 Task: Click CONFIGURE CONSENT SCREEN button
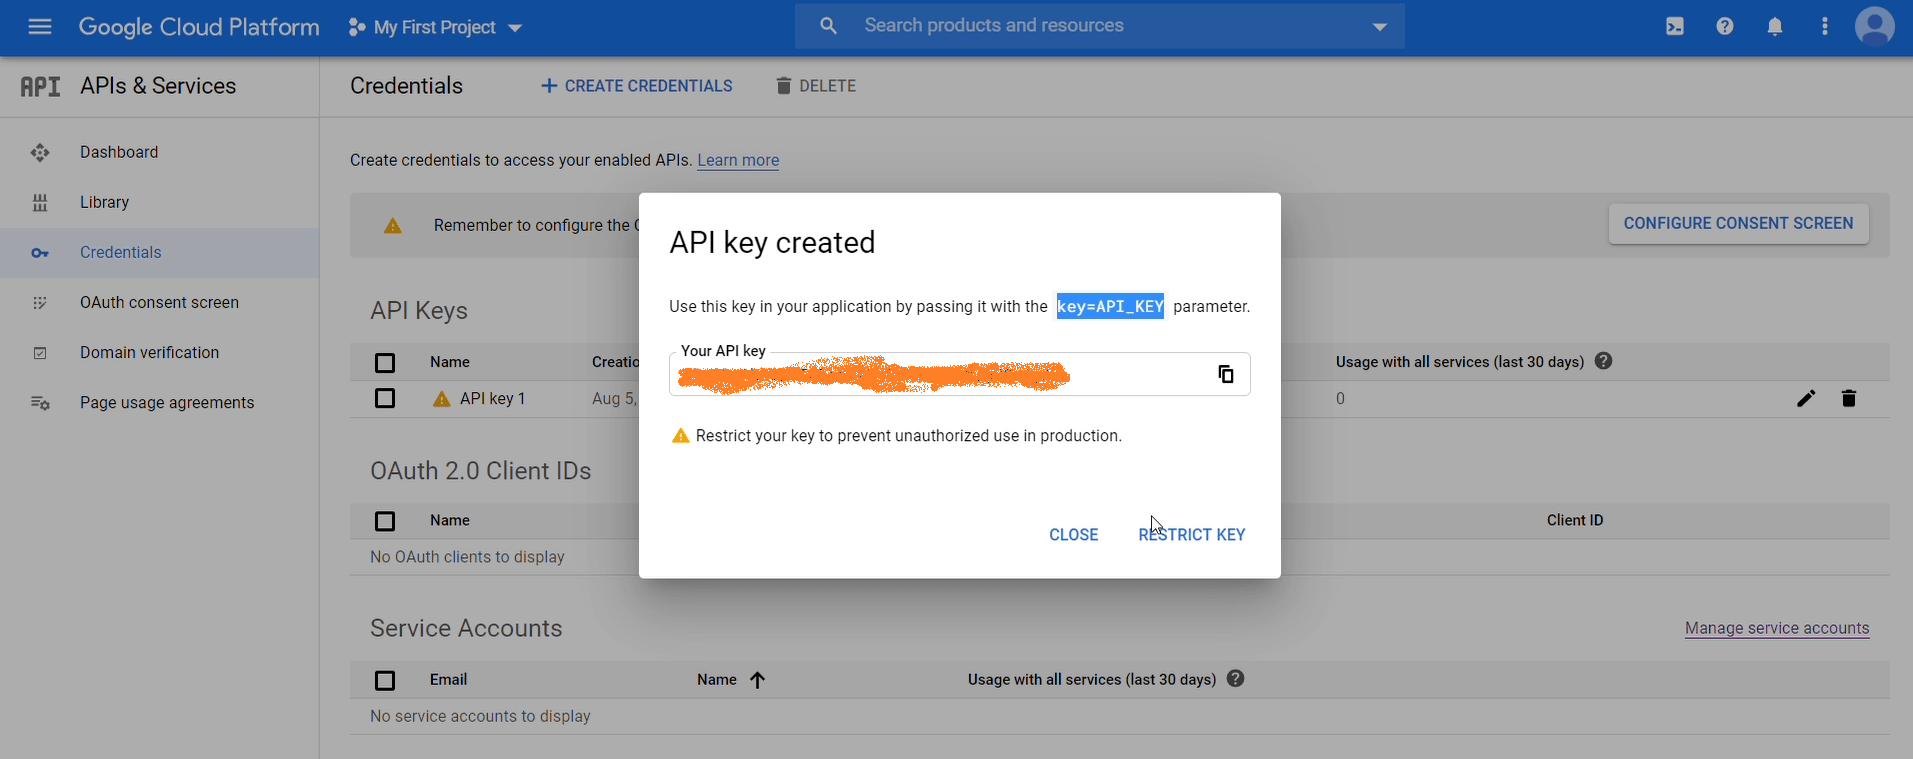pos(1738,223)
